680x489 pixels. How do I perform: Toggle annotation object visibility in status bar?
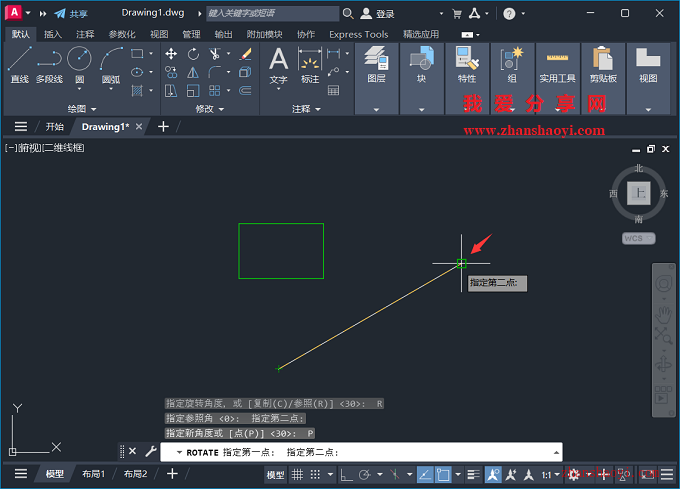tap(493, 475)
